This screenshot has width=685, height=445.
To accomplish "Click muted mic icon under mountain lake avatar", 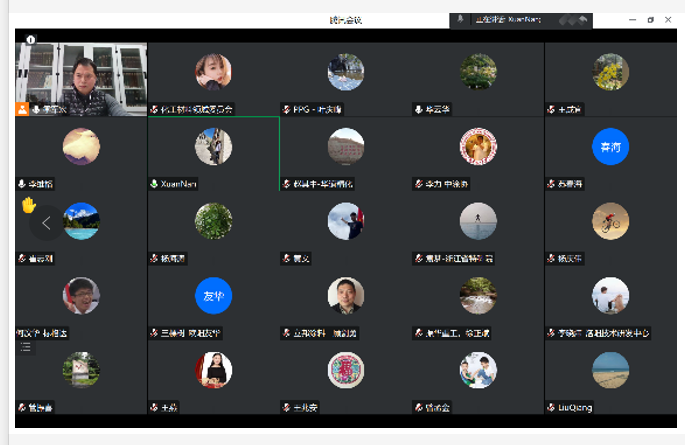I will pyautogui.click(x=22, y=259).
